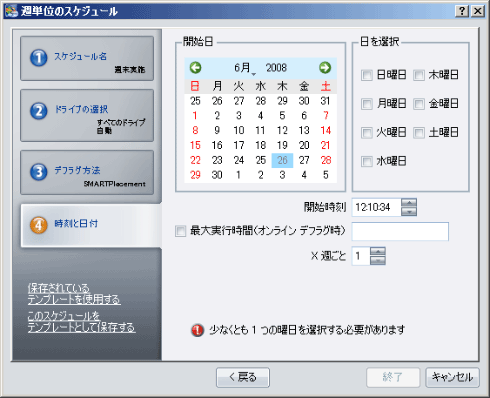Increase 開始時刻 with up spinner
This screenshot has width=490, height=398.
(x=409, y=203)
